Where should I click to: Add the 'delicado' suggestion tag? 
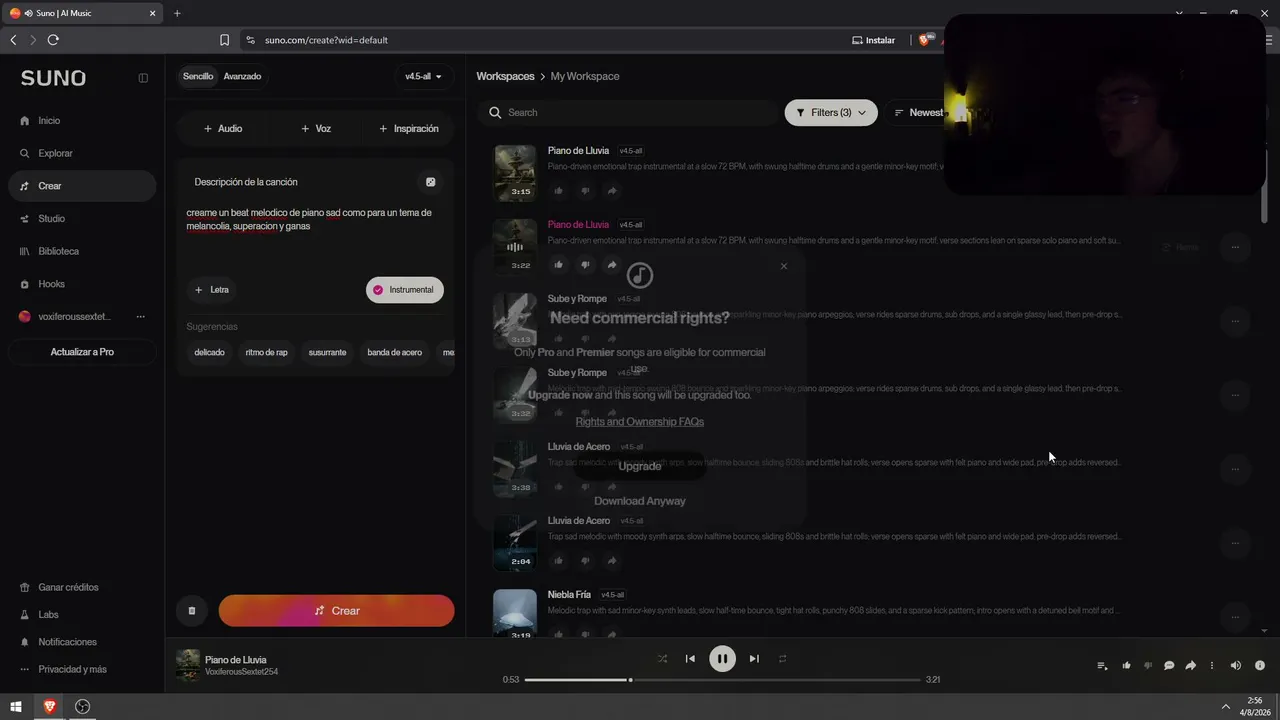point(210,353)
